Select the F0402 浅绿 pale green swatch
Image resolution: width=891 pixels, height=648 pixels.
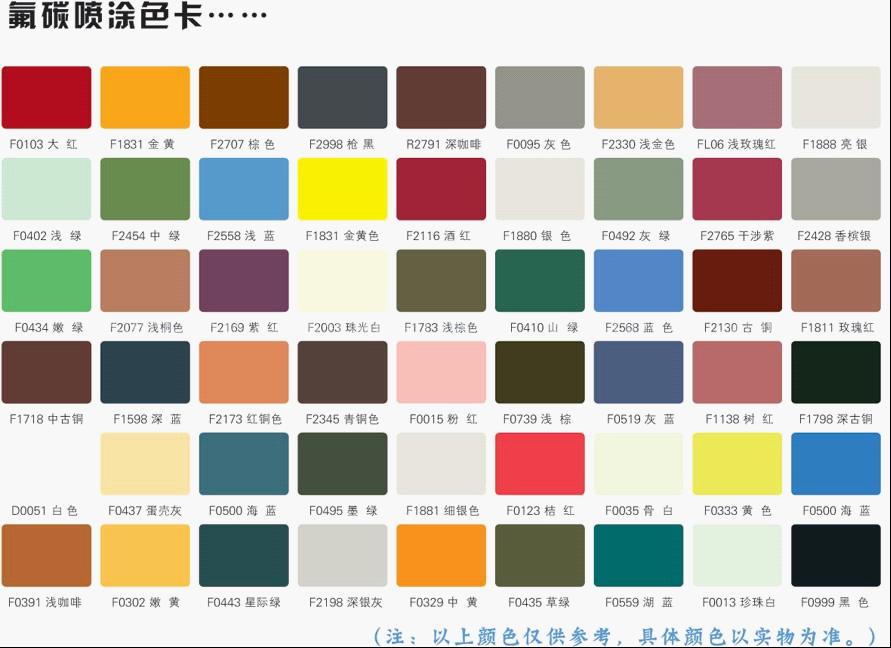click(x=46, y=189)
